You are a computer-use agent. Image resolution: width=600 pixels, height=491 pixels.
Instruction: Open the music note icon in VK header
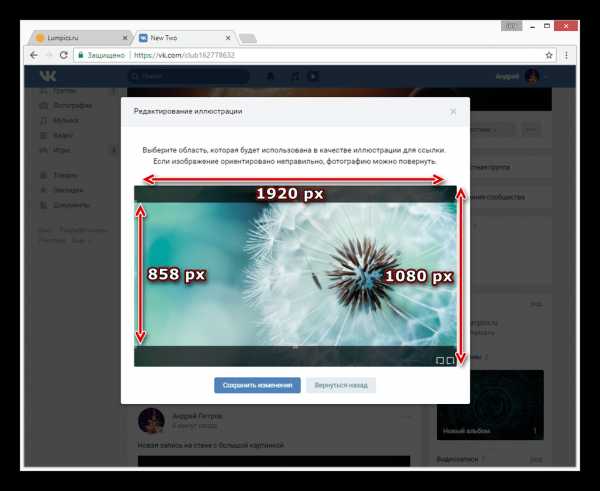coord(295,76)
